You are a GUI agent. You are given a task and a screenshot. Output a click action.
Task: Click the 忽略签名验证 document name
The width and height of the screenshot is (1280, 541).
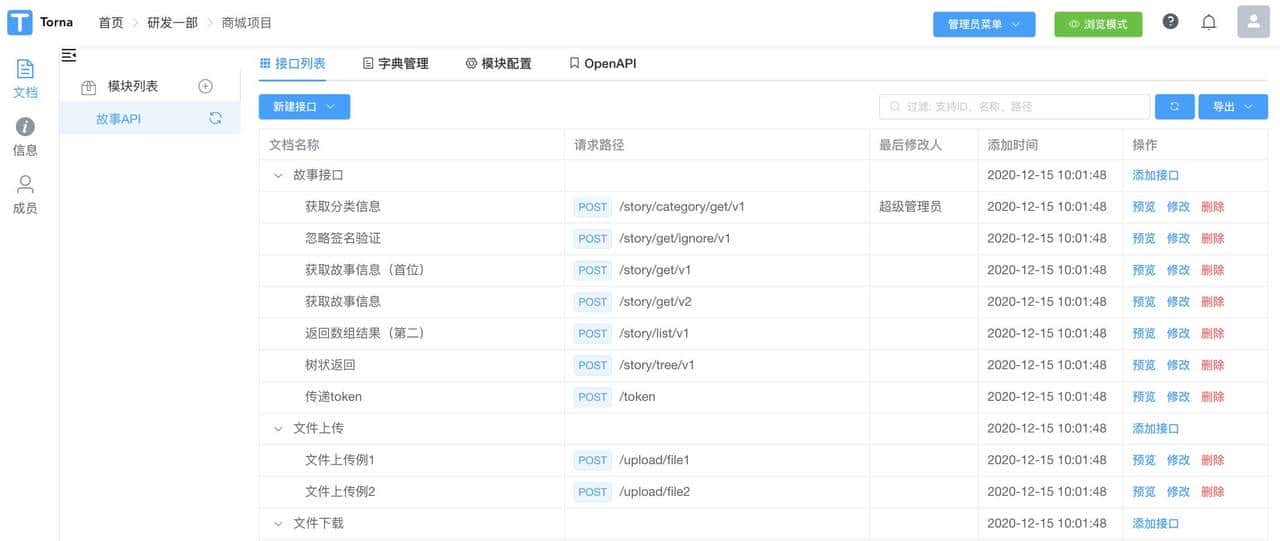[342, 238]
